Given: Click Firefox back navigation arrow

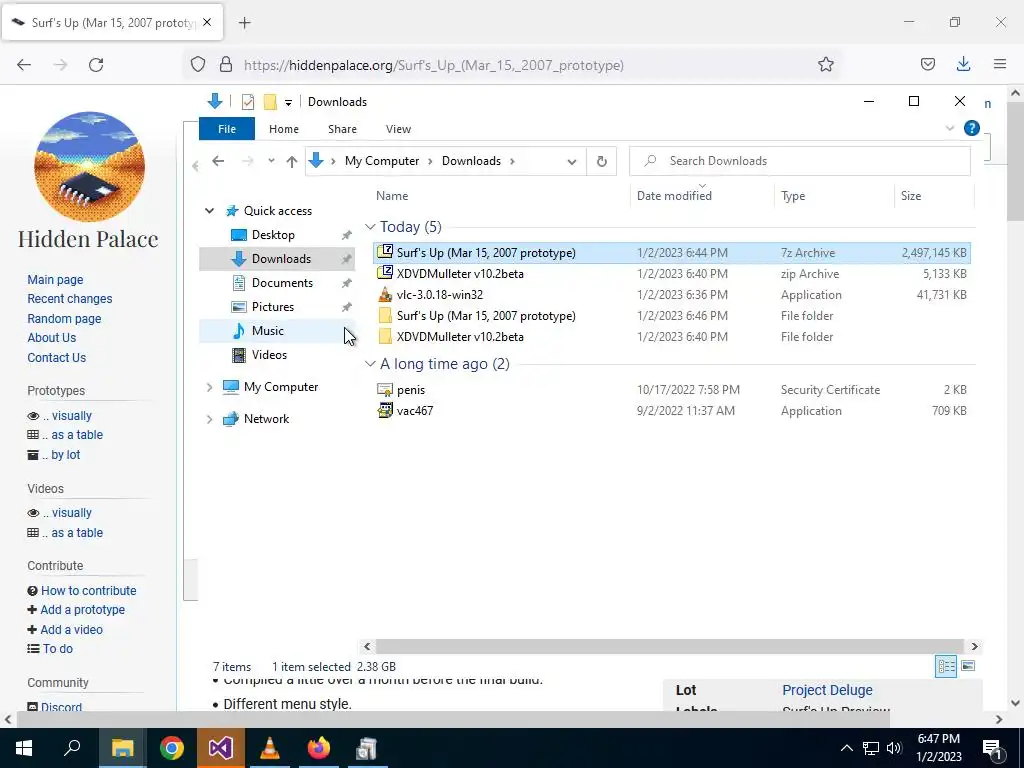Looking at the screenshot, I should [24, 65].
